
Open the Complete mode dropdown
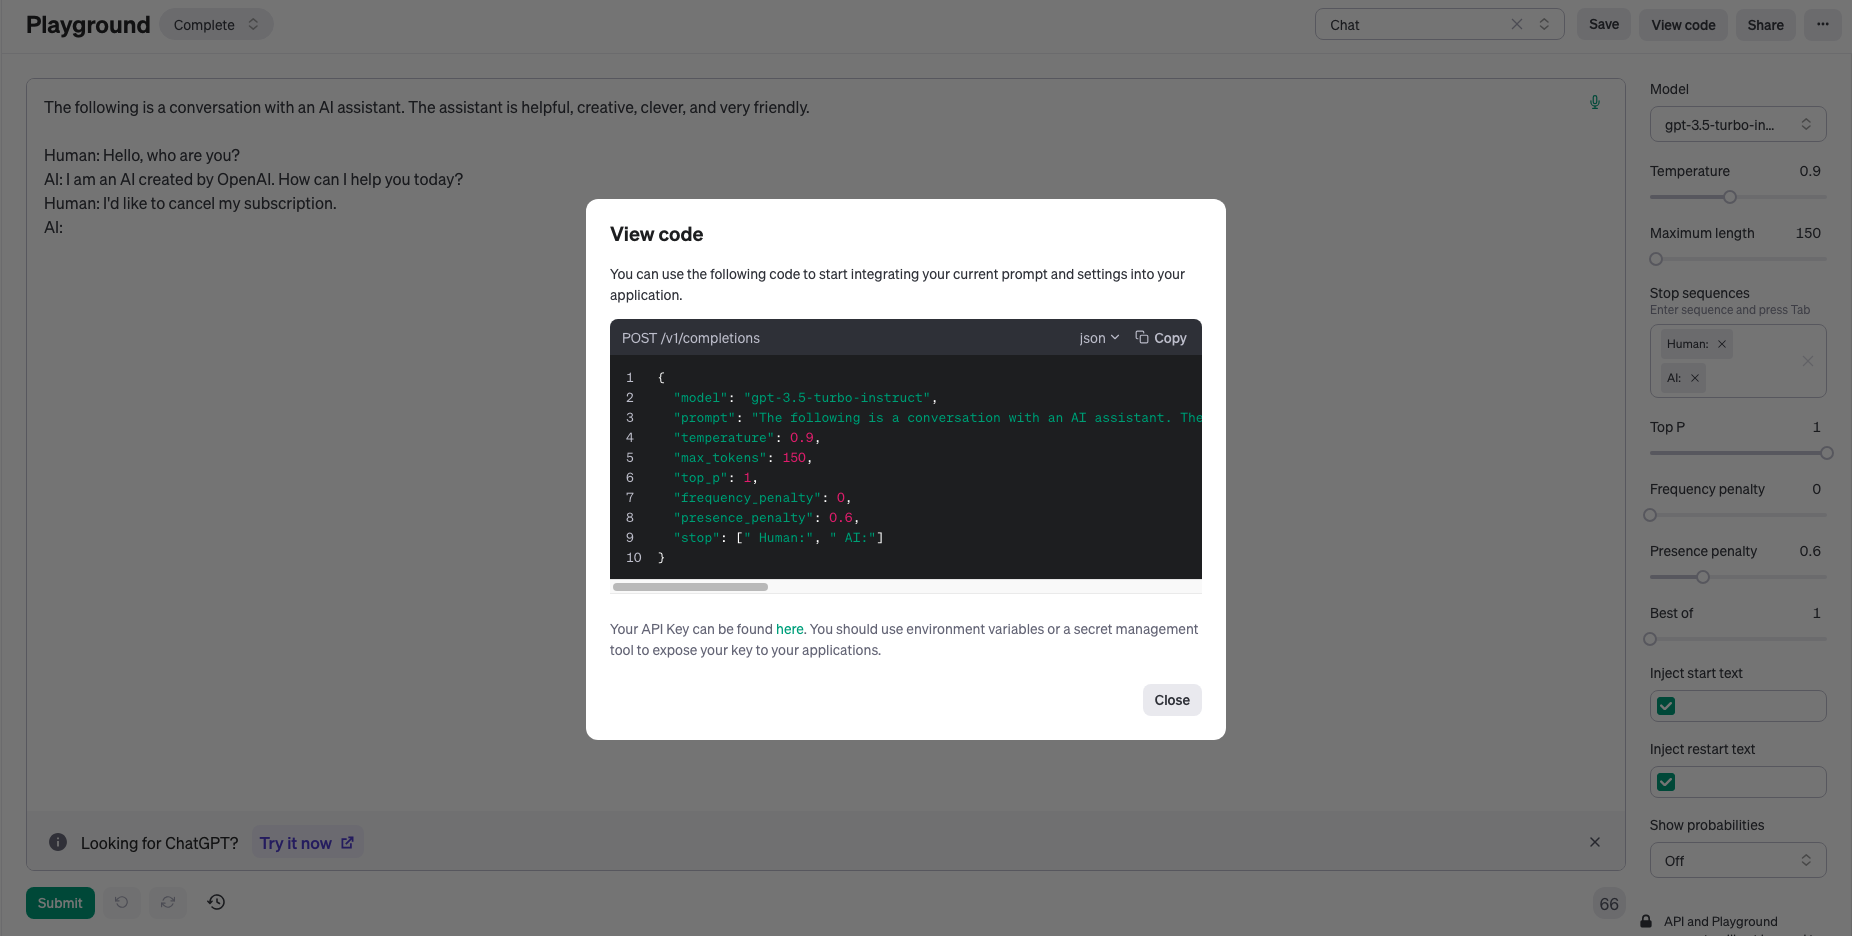coord(216,24)
